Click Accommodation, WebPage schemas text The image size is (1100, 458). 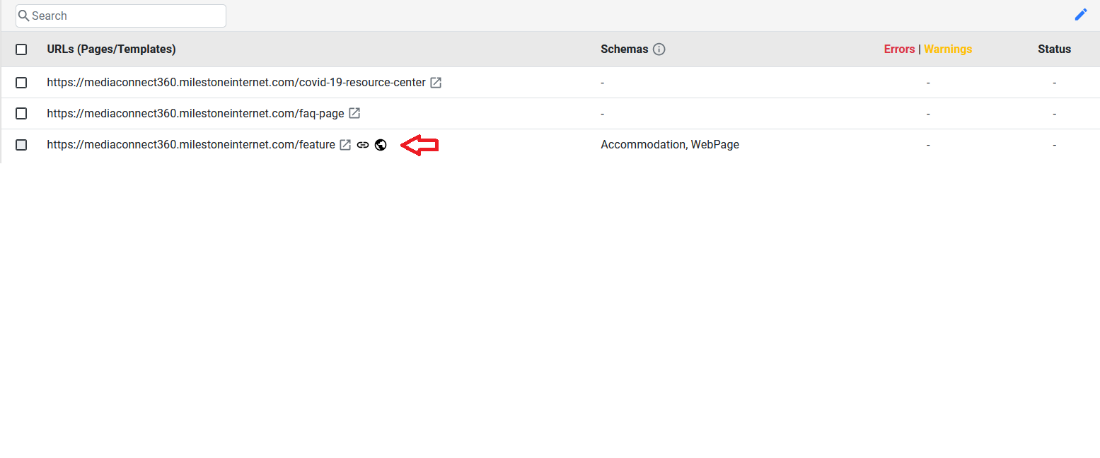(x=670, y=145)
